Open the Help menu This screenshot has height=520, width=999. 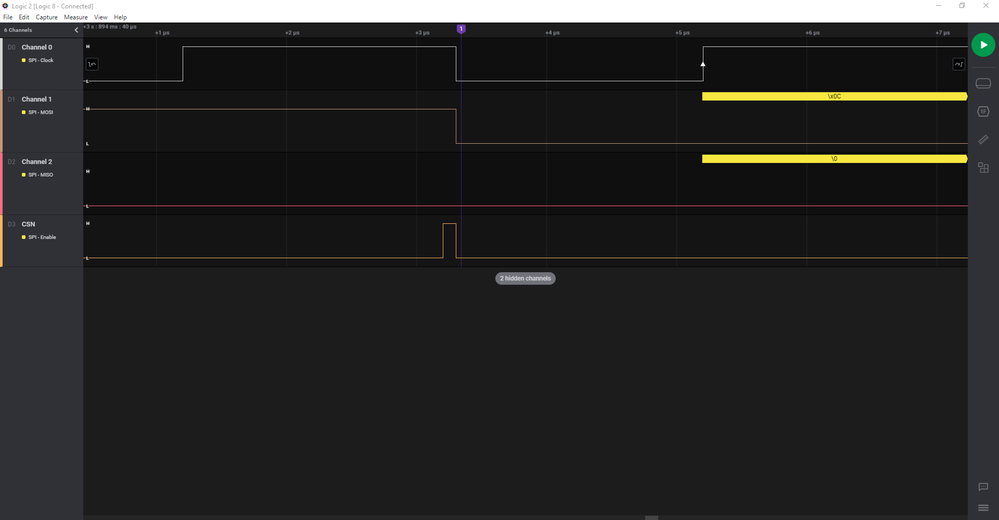pos(120,17)
